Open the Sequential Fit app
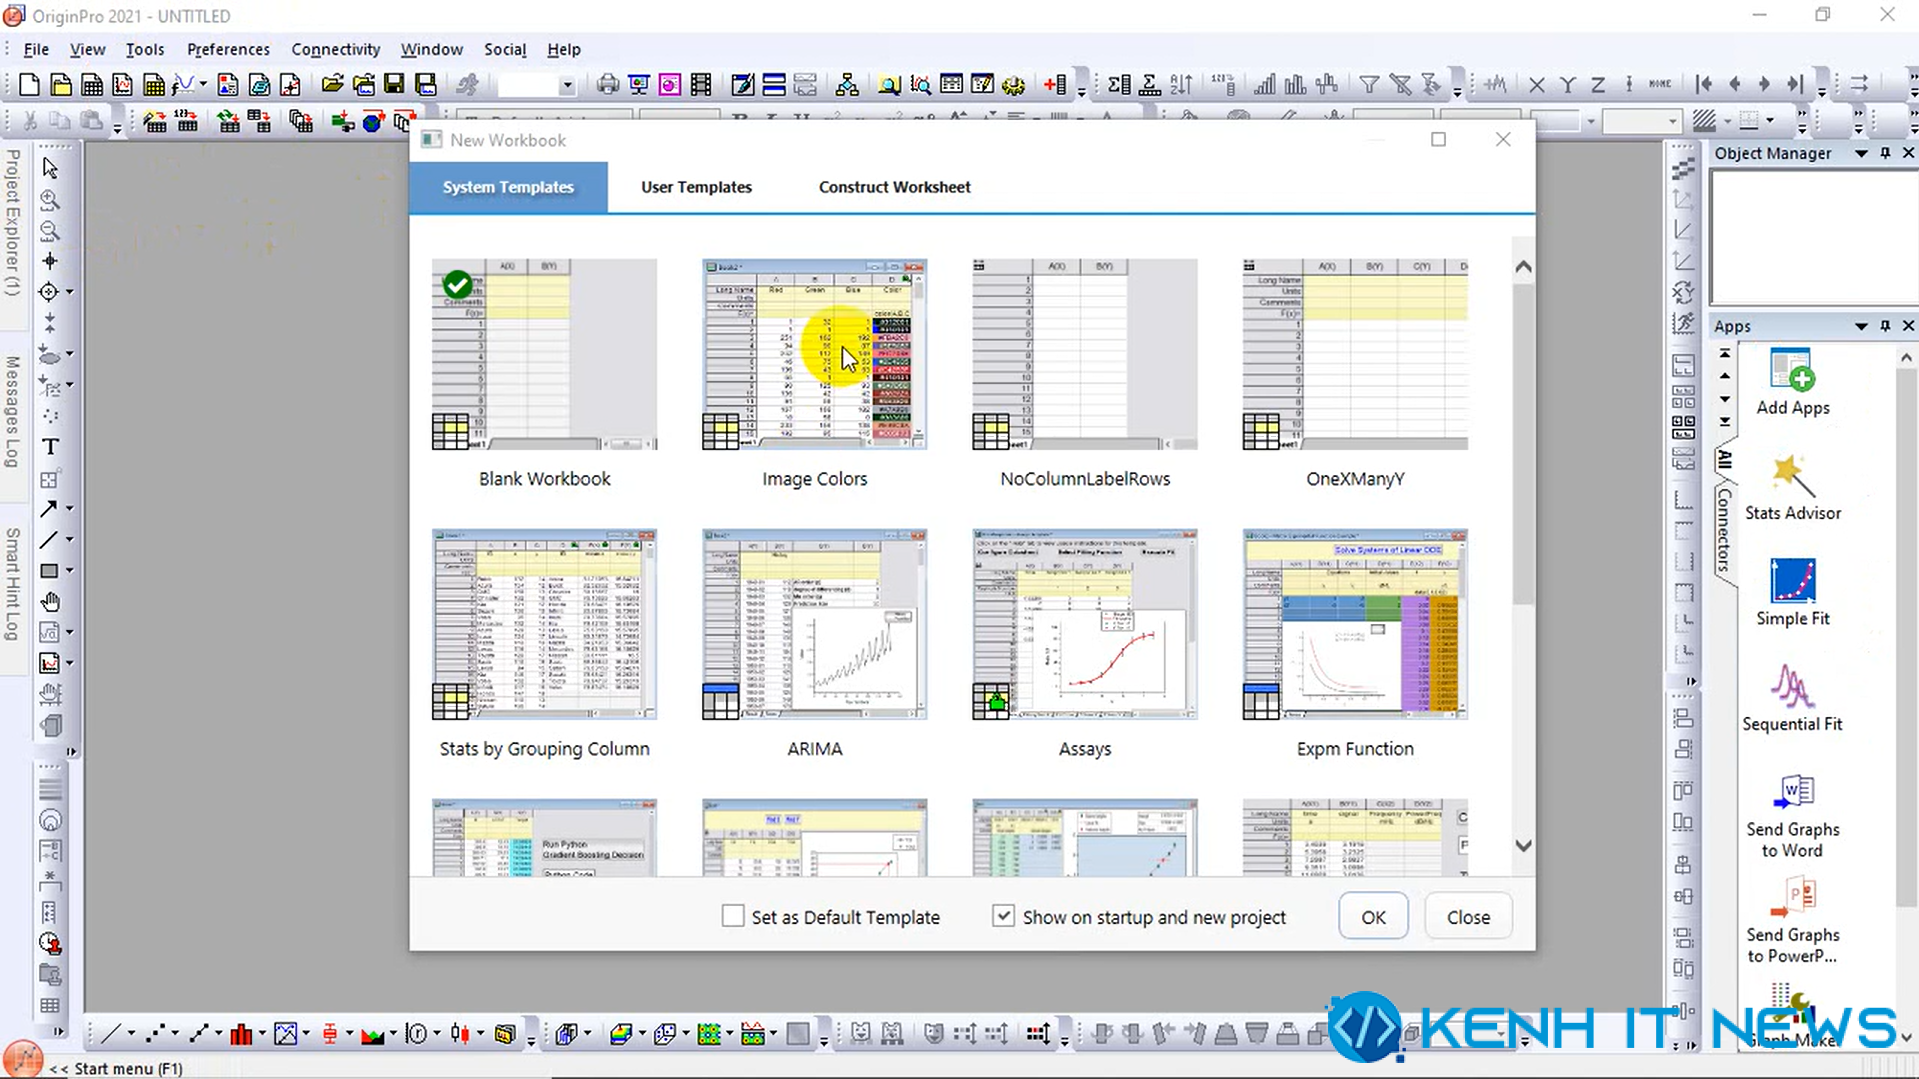 (1792, 687)
